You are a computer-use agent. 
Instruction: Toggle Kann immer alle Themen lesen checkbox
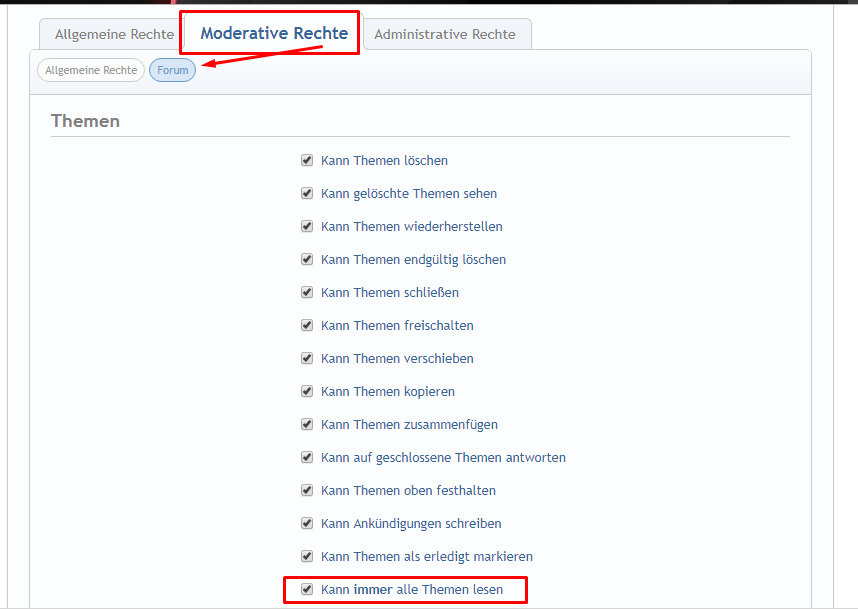(307, 589)
